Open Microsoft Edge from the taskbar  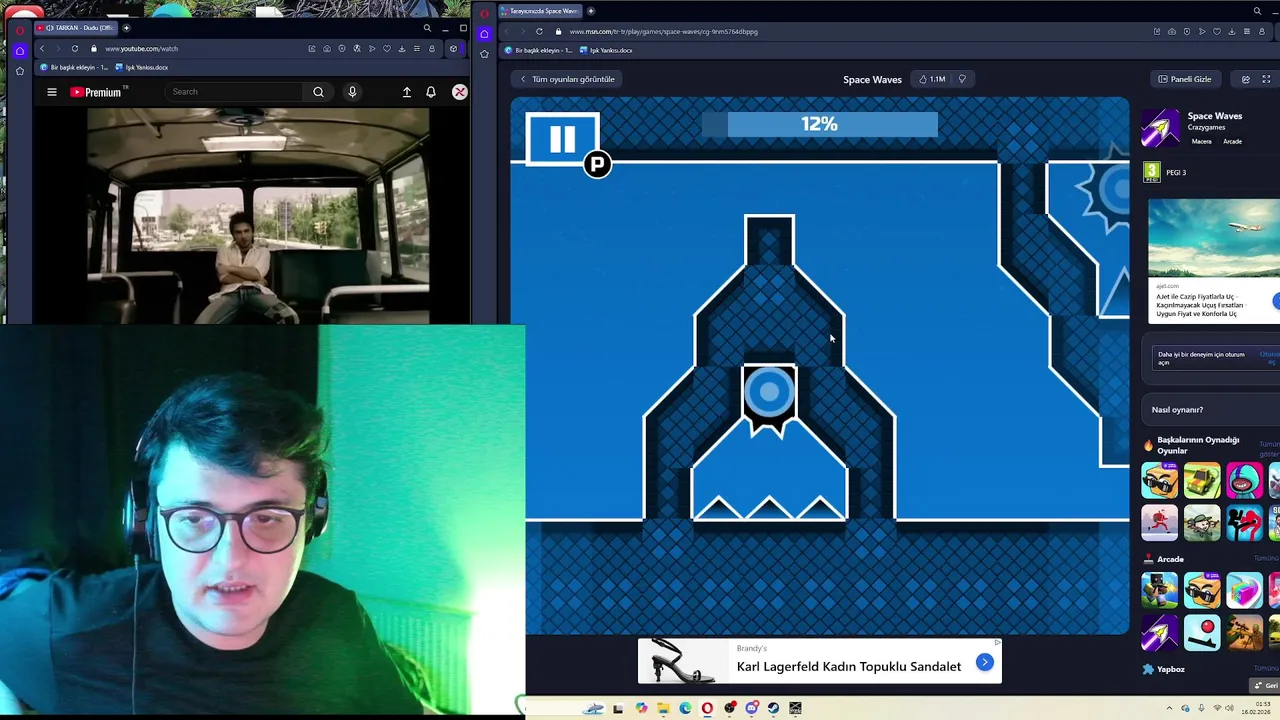(685, 708)
